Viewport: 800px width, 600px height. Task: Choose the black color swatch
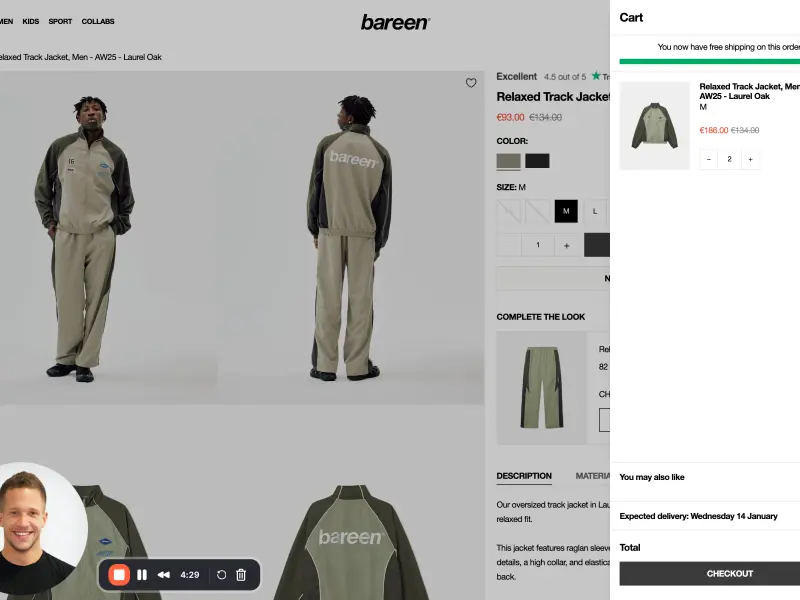point(537,160)
